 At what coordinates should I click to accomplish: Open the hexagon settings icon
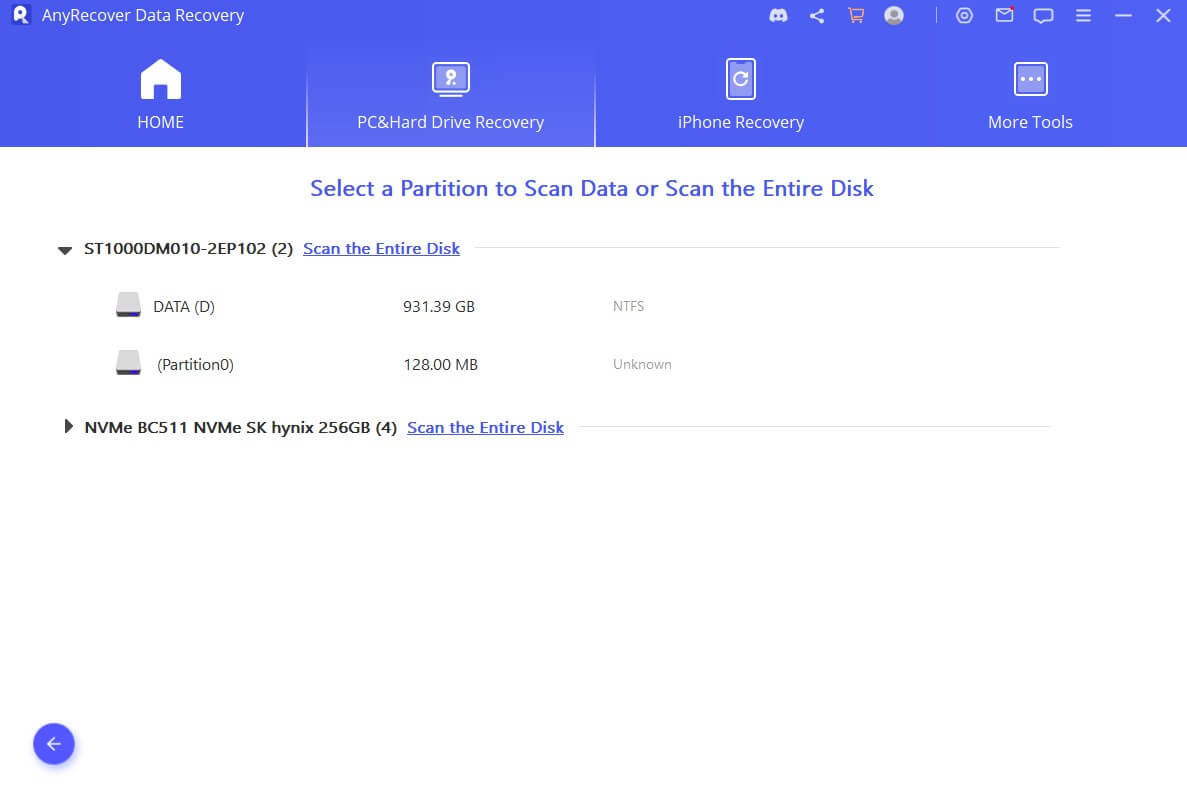click(x=964, y=16)
